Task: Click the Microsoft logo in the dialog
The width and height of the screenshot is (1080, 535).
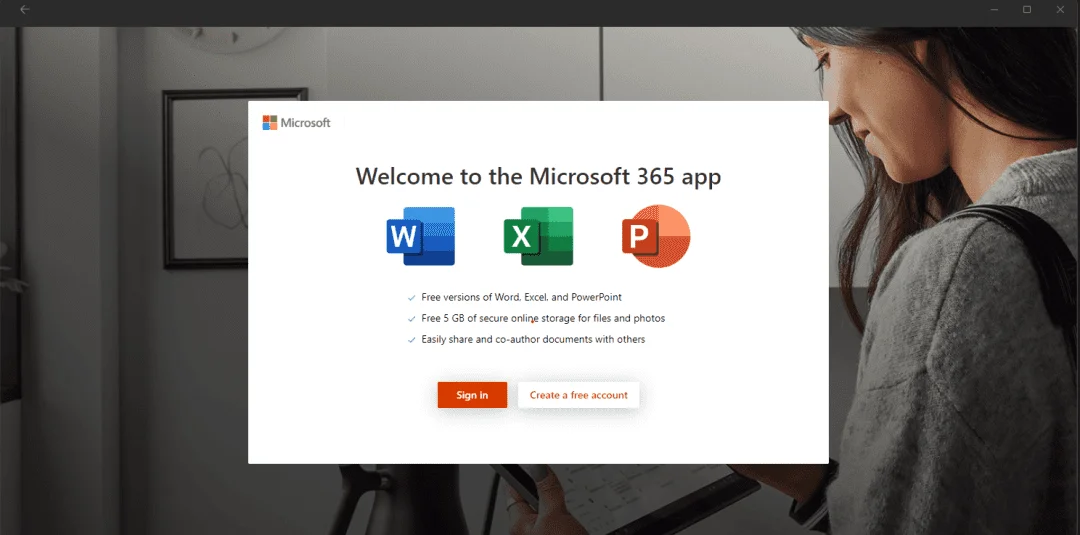Action: click(x=296, y=123)
